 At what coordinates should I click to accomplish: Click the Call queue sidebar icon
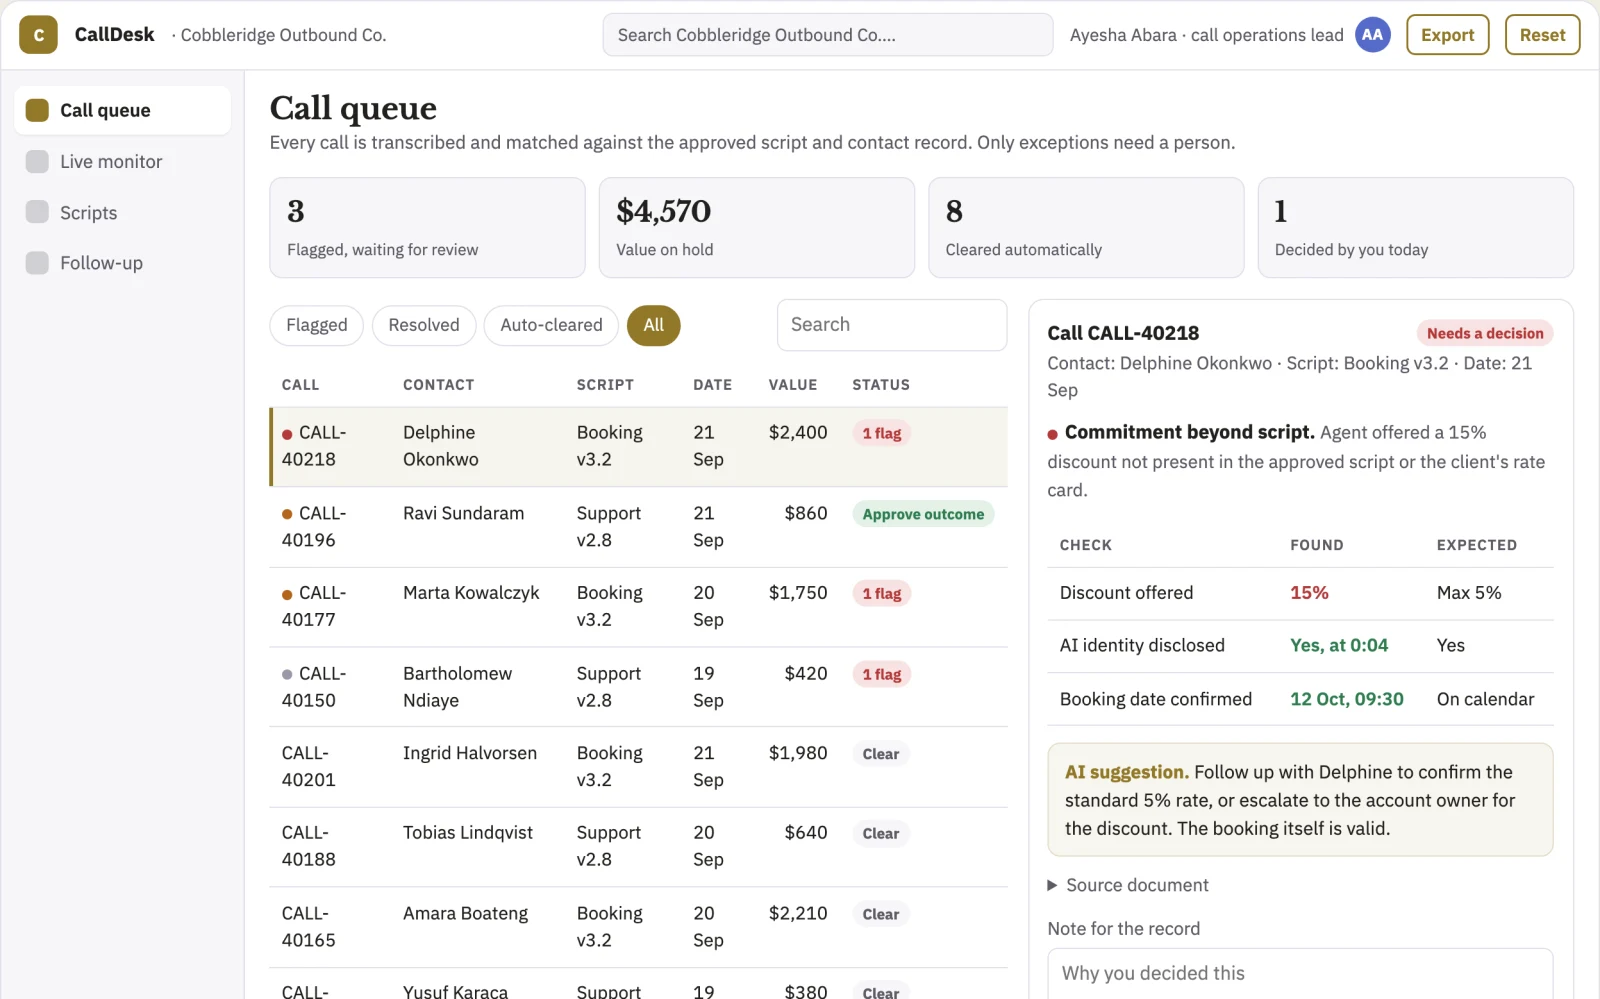click(x=37, y=110)
